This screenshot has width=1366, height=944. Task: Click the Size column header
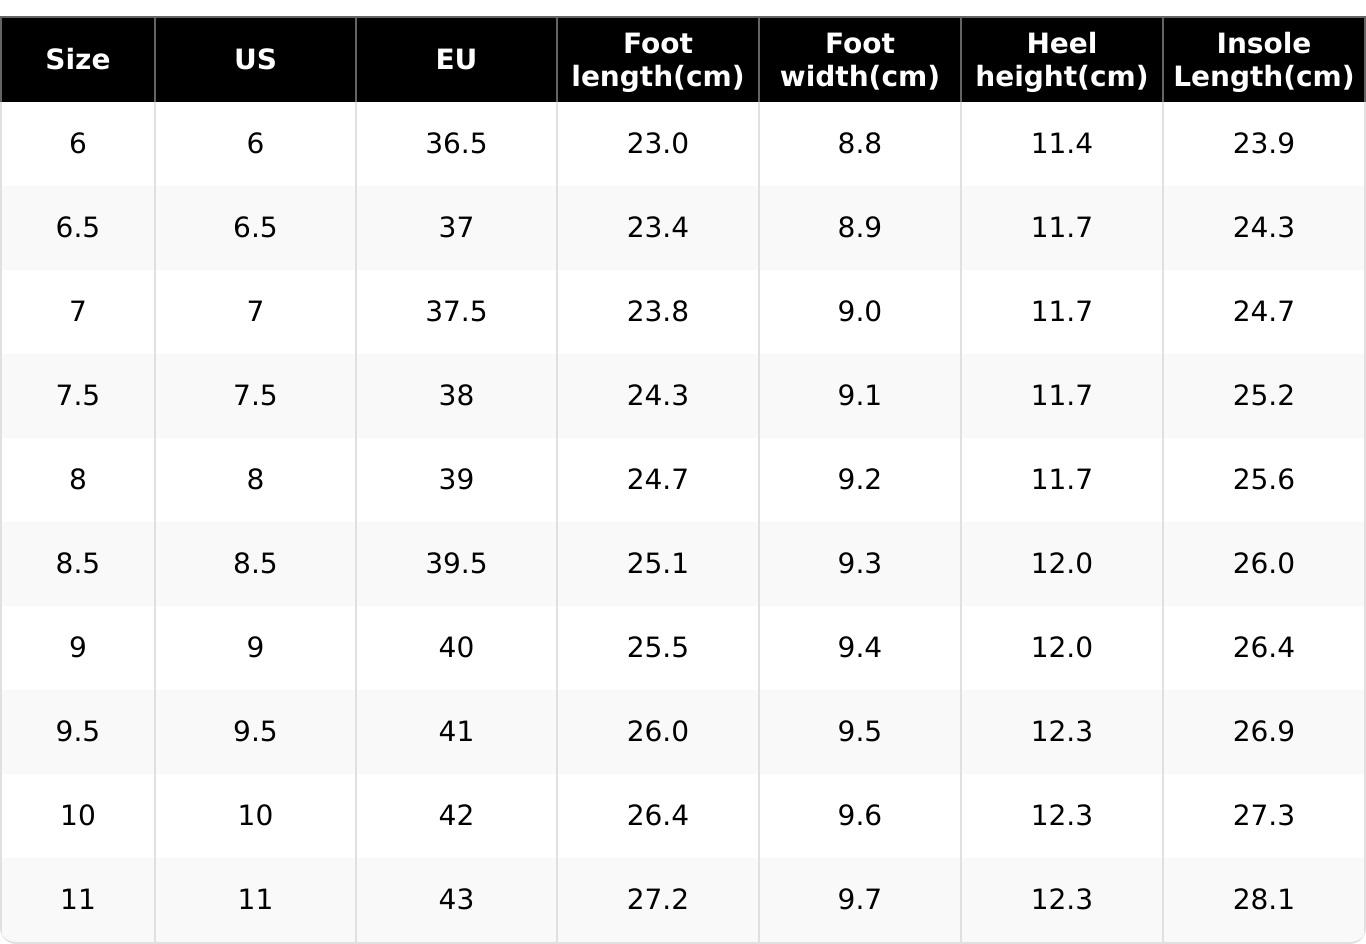(78, 60)
